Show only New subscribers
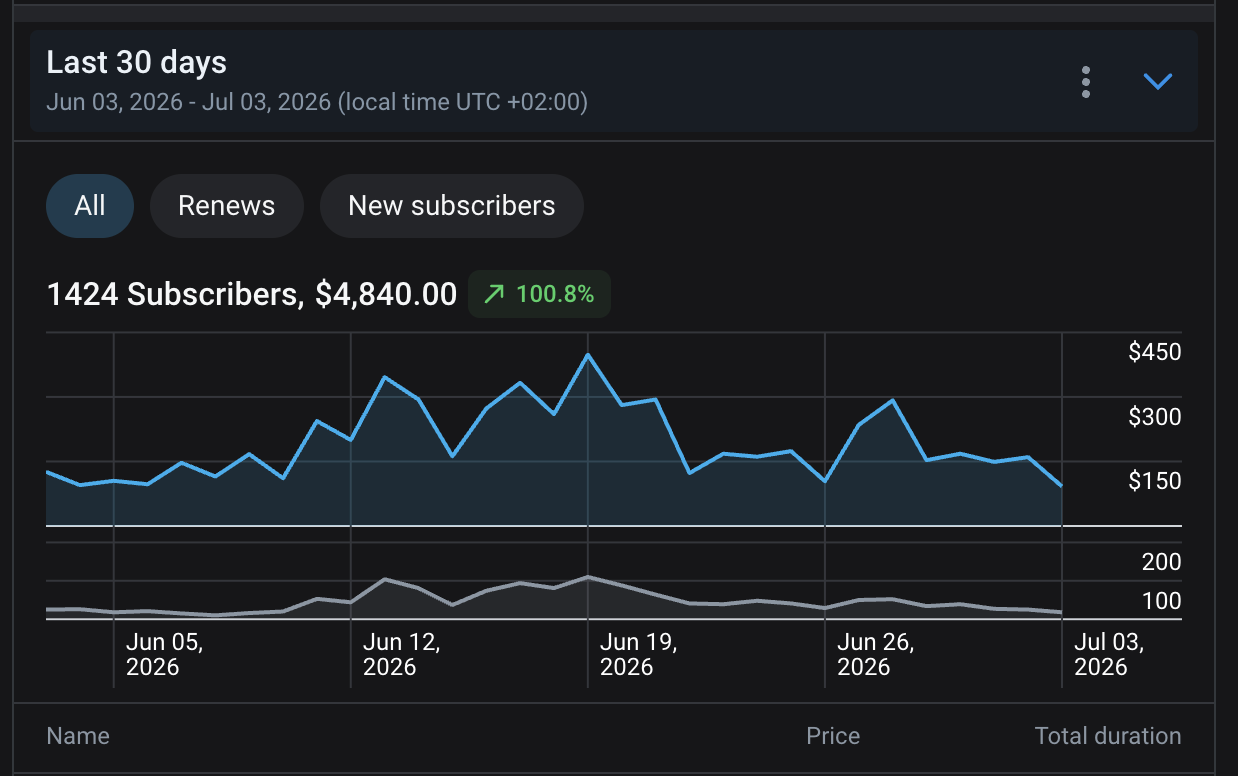 (451, 206)
